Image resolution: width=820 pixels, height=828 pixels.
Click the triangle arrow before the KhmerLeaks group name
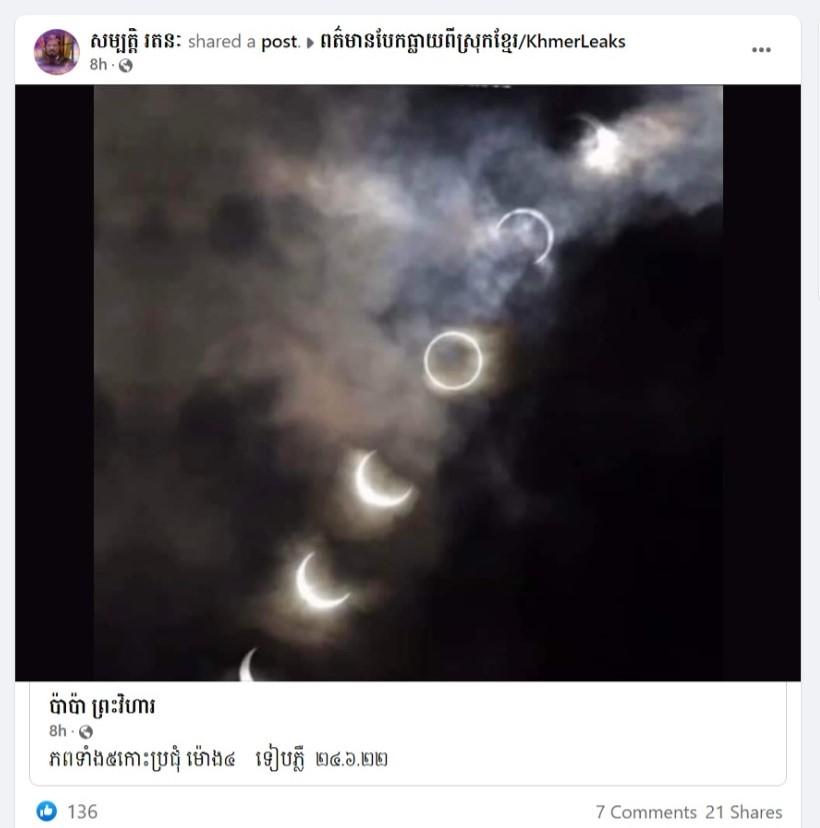point(310,42)
